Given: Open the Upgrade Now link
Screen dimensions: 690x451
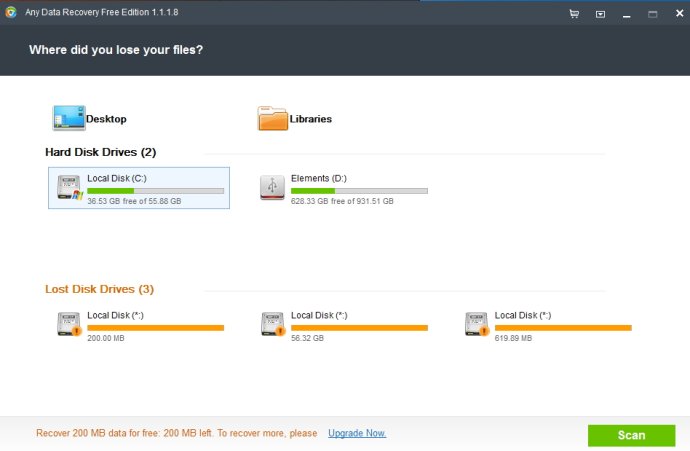Looking at the screenshot, I should 357,433.
